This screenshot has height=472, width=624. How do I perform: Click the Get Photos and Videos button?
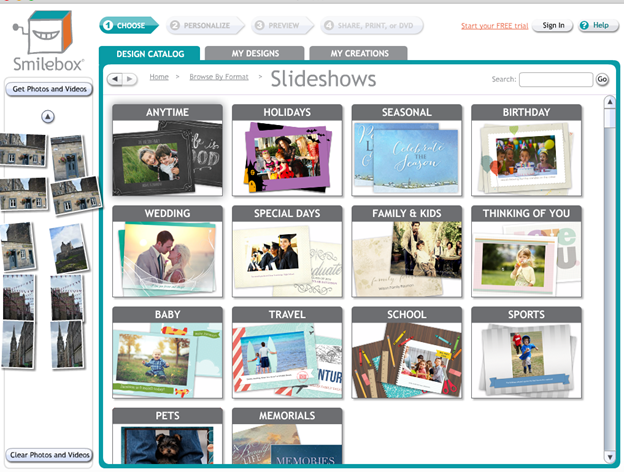coord(49,90)
